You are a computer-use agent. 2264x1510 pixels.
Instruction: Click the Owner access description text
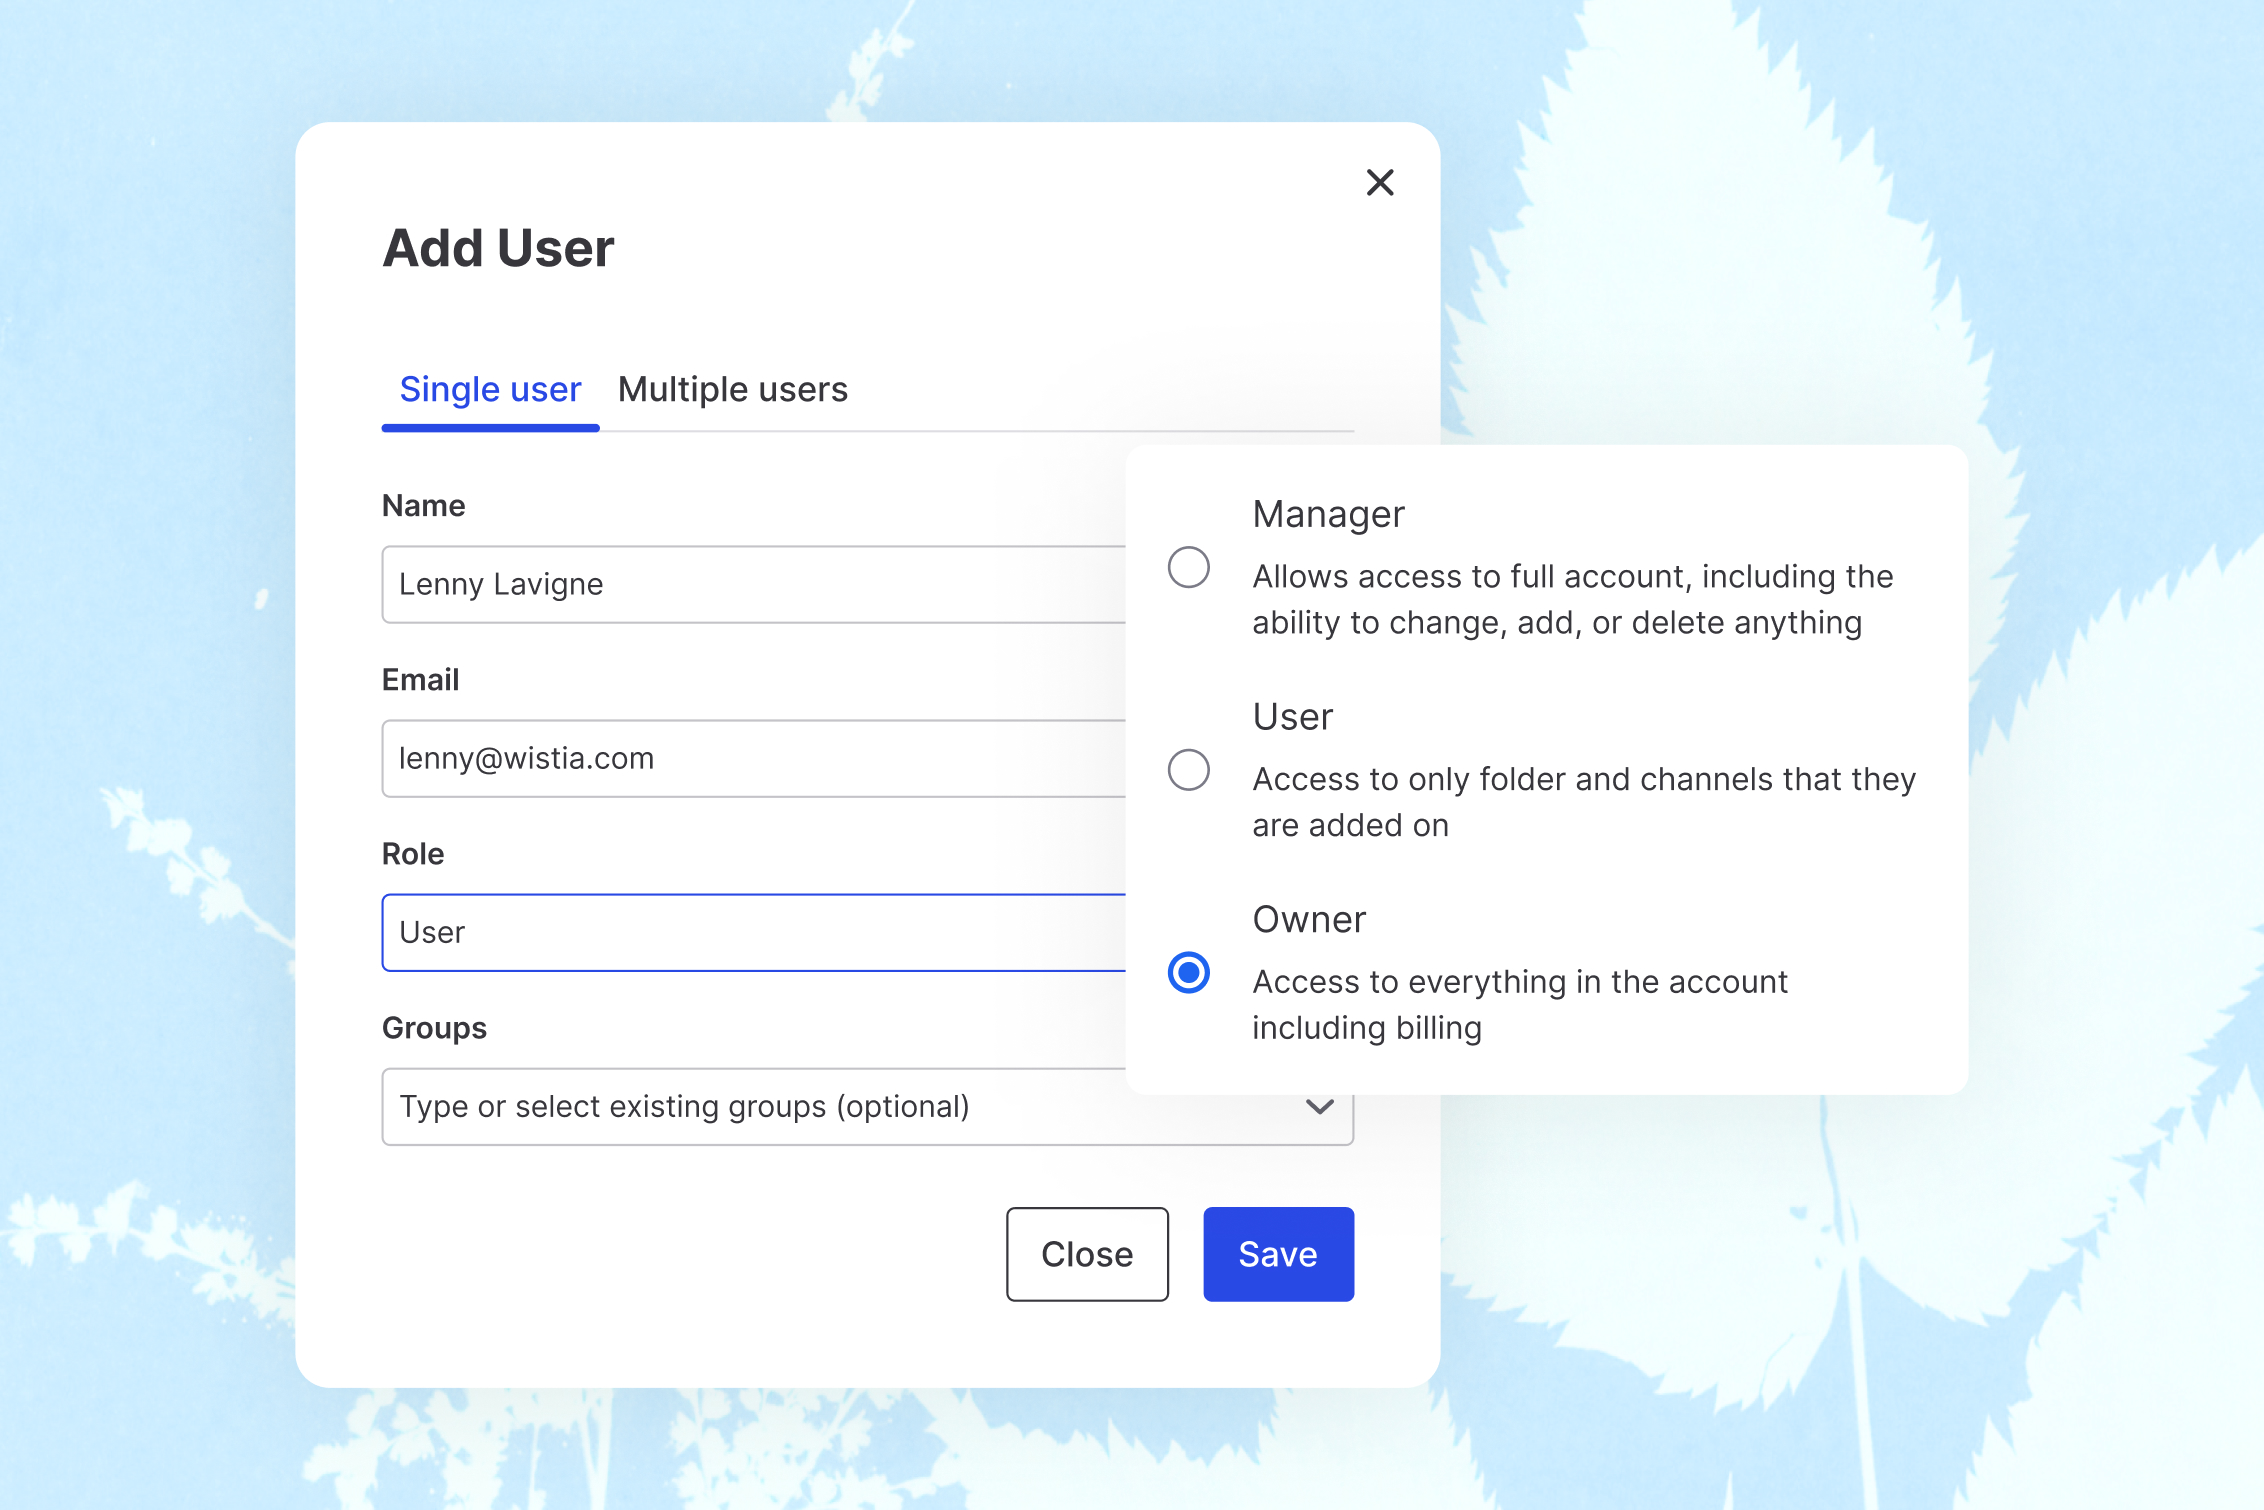(1521, 1004)
